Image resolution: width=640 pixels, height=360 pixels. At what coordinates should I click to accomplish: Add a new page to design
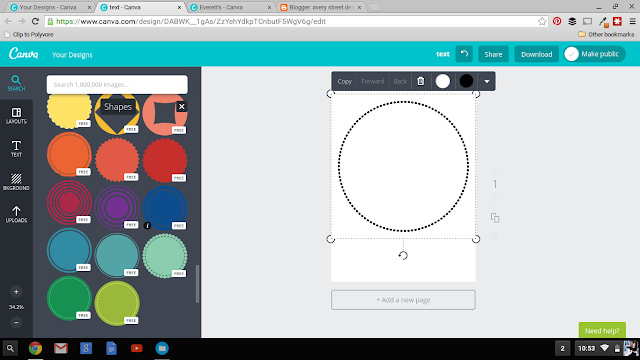(x=403, y=300)
